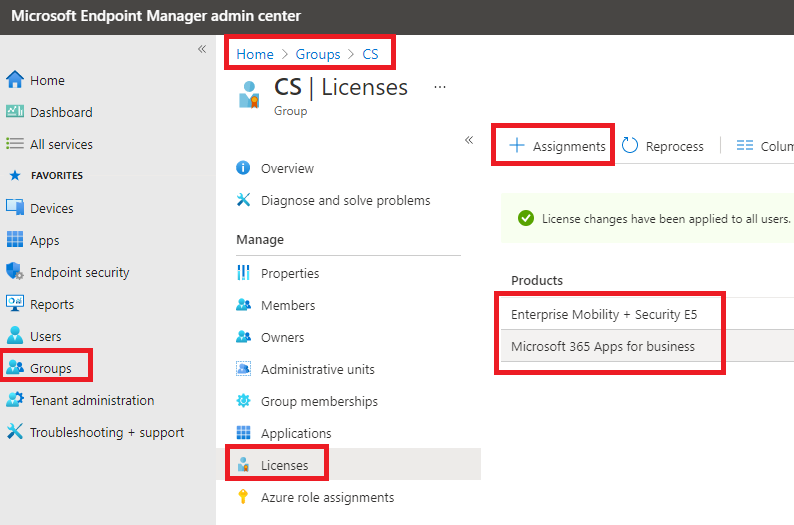Viewport: 794px width, 525px height.
Task: Click the Azure role assignments key icon
Action: point(243,496)
